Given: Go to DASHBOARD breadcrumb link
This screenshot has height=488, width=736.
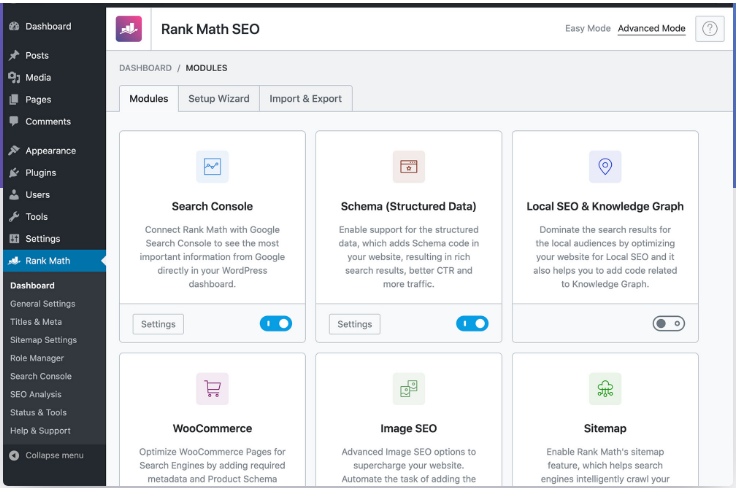Looking at the screenshot, I should pos(146,68).
